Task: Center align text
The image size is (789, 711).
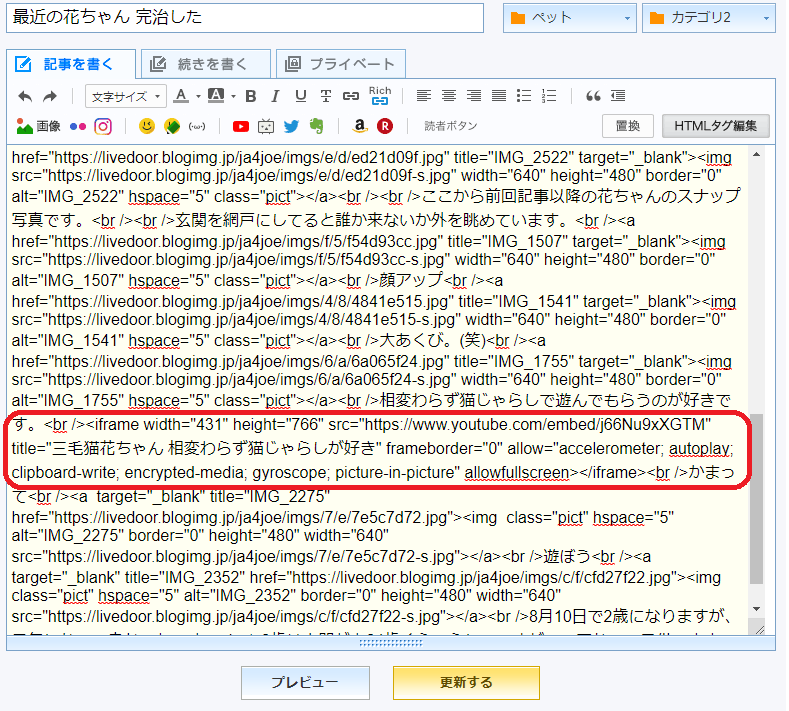Action: pyautogui.click(x=449, y=96)
